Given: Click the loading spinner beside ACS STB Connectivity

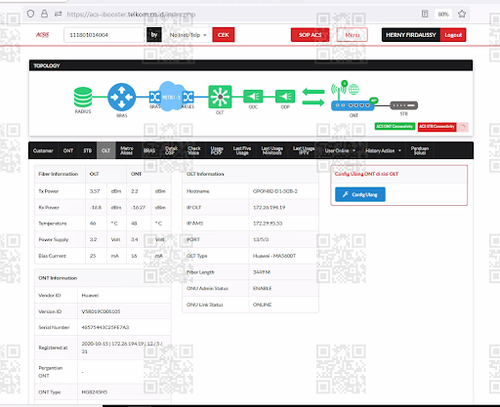Looking at the screenshot, I should tap(463, 127).
